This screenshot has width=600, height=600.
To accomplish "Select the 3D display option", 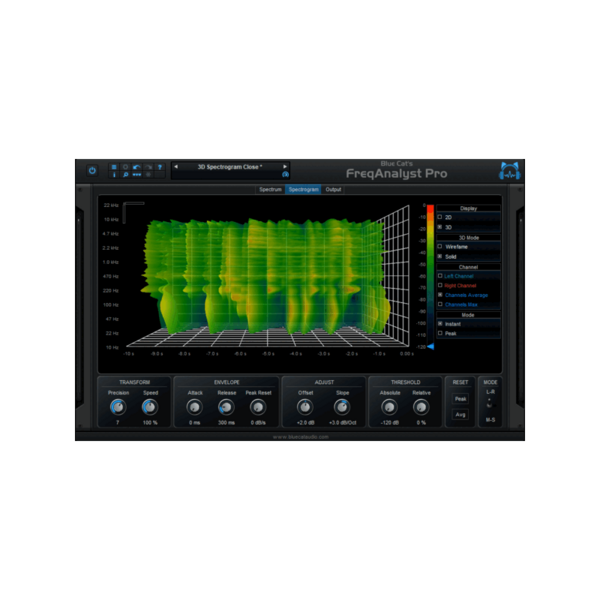I will (x=440, y=227).
